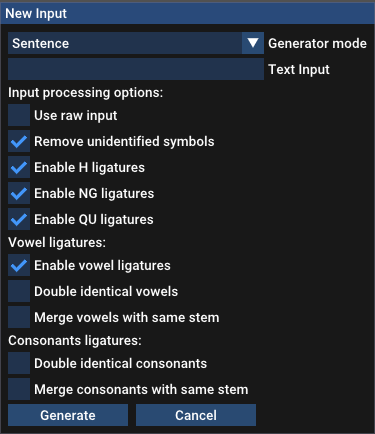Toggle off Enable NG ligatures
Screen dimensions: 375x434
coord(19,193)
